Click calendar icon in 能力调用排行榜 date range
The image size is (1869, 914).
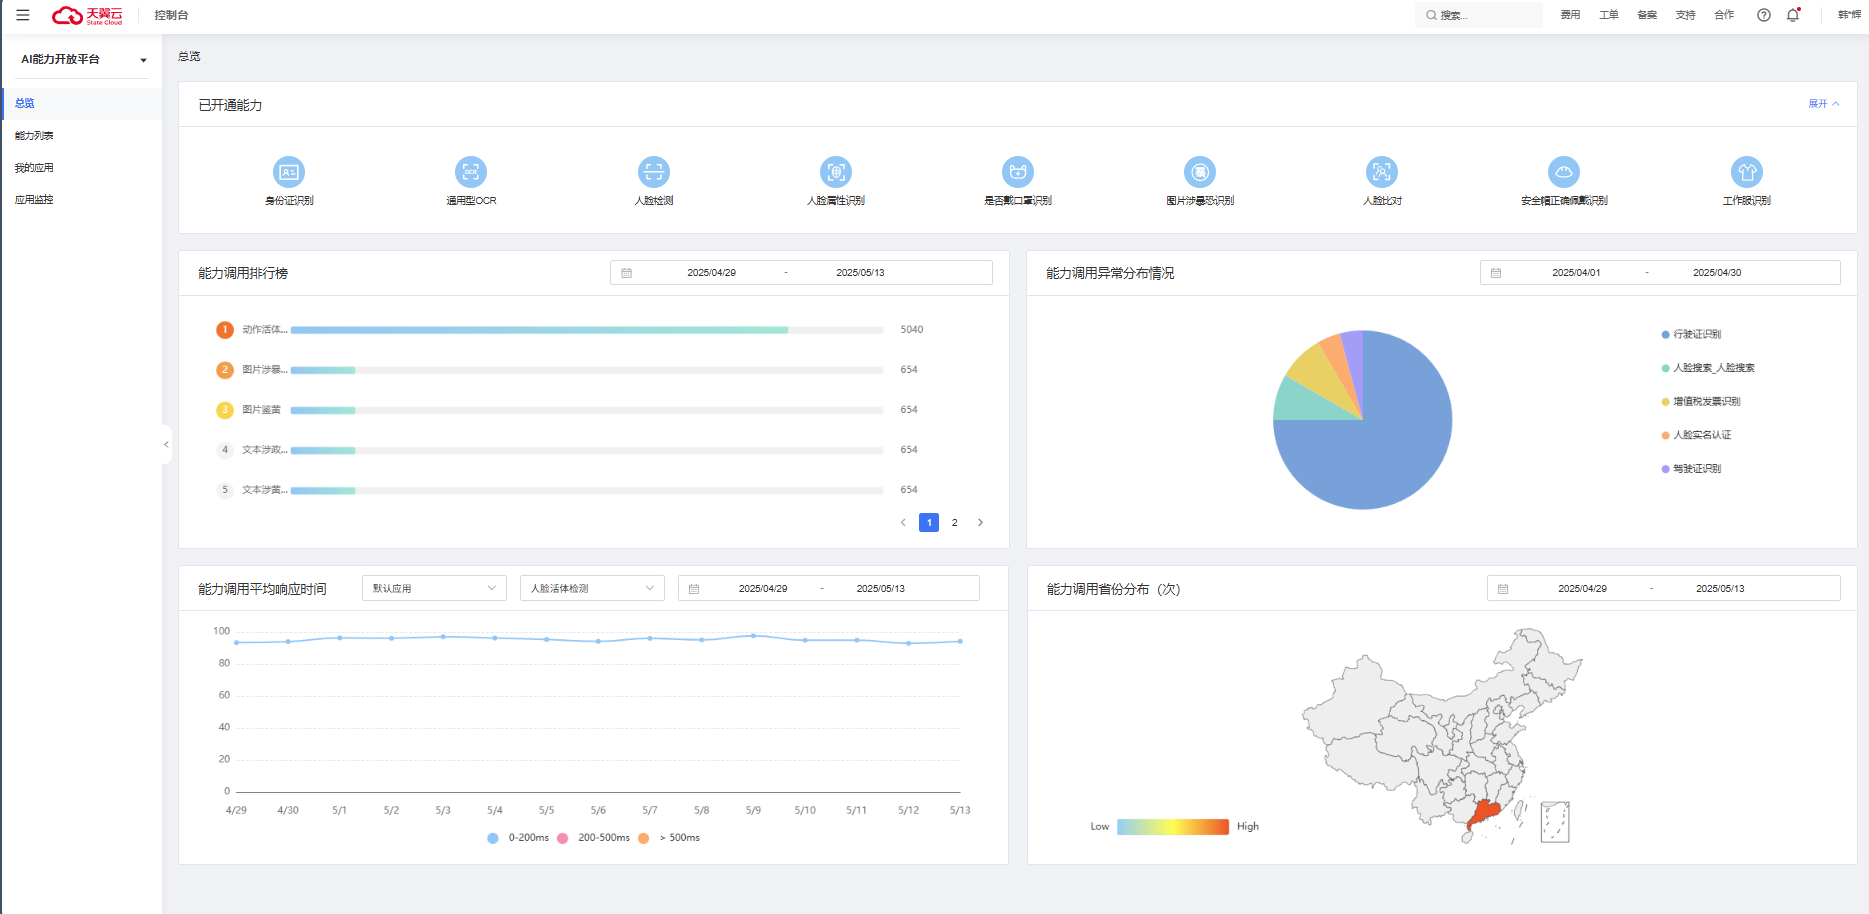pos(627,273)
